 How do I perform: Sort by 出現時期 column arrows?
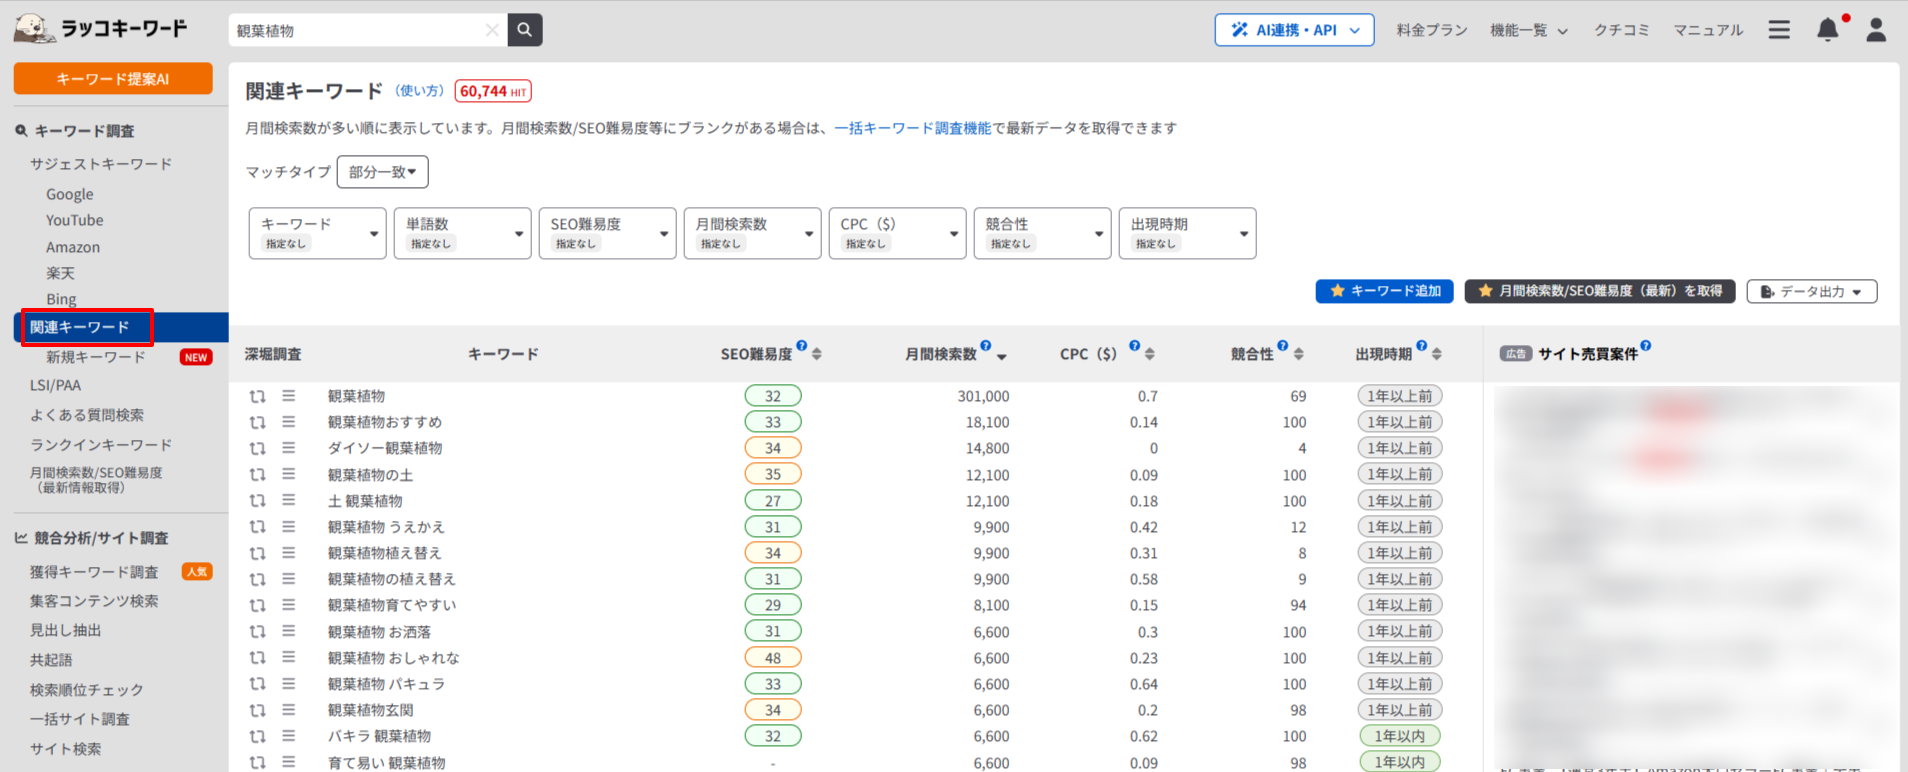pos(1437,354)
